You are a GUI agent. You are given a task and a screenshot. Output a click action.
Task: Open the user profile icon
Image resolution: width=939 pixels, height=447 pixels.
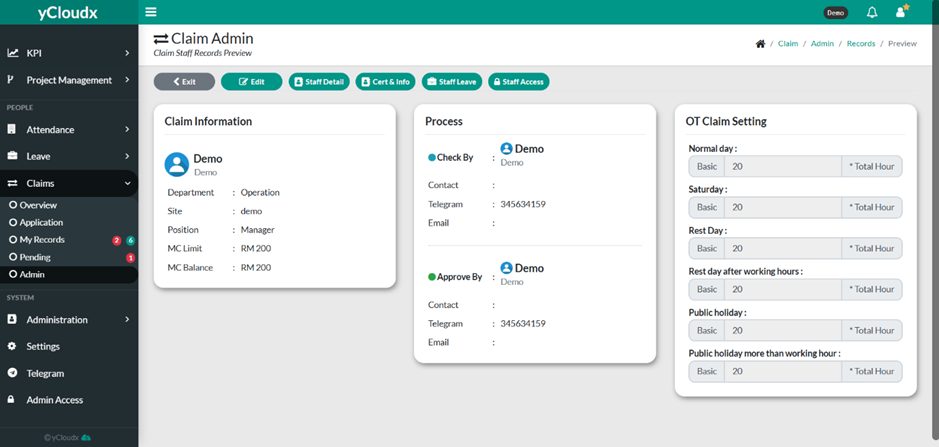901,11
